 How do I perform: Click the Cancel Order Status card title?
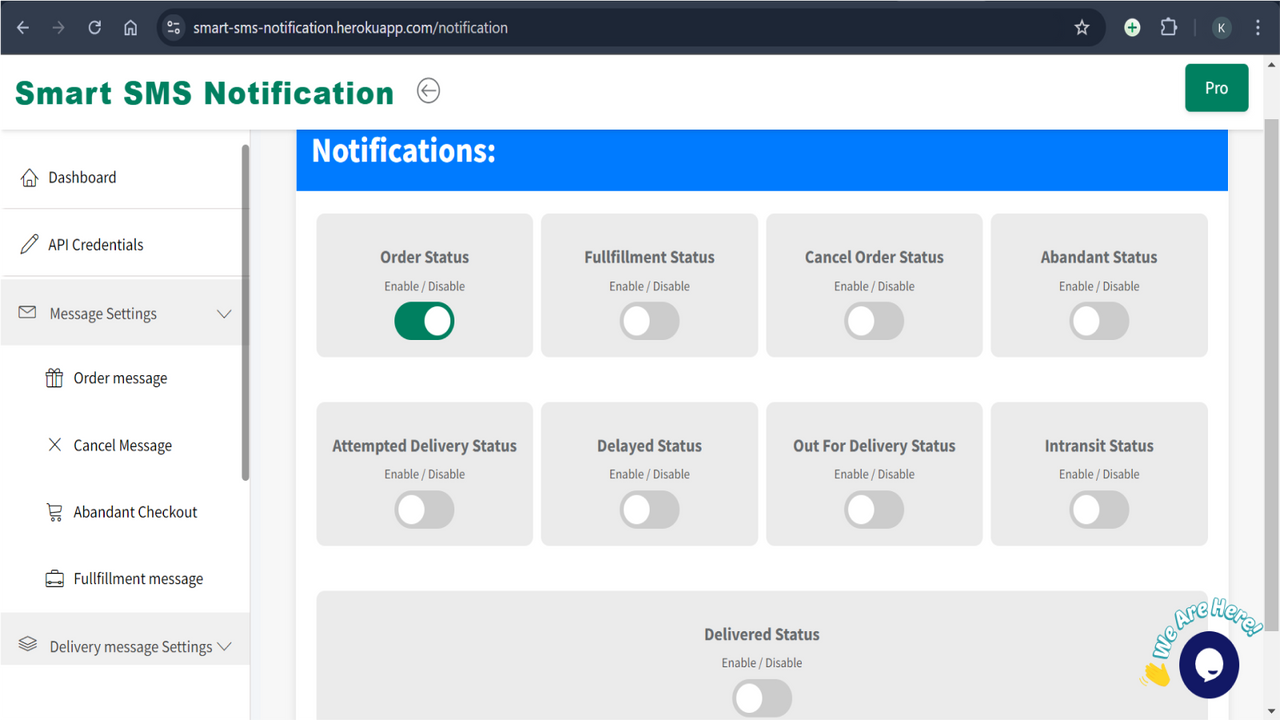874,257
